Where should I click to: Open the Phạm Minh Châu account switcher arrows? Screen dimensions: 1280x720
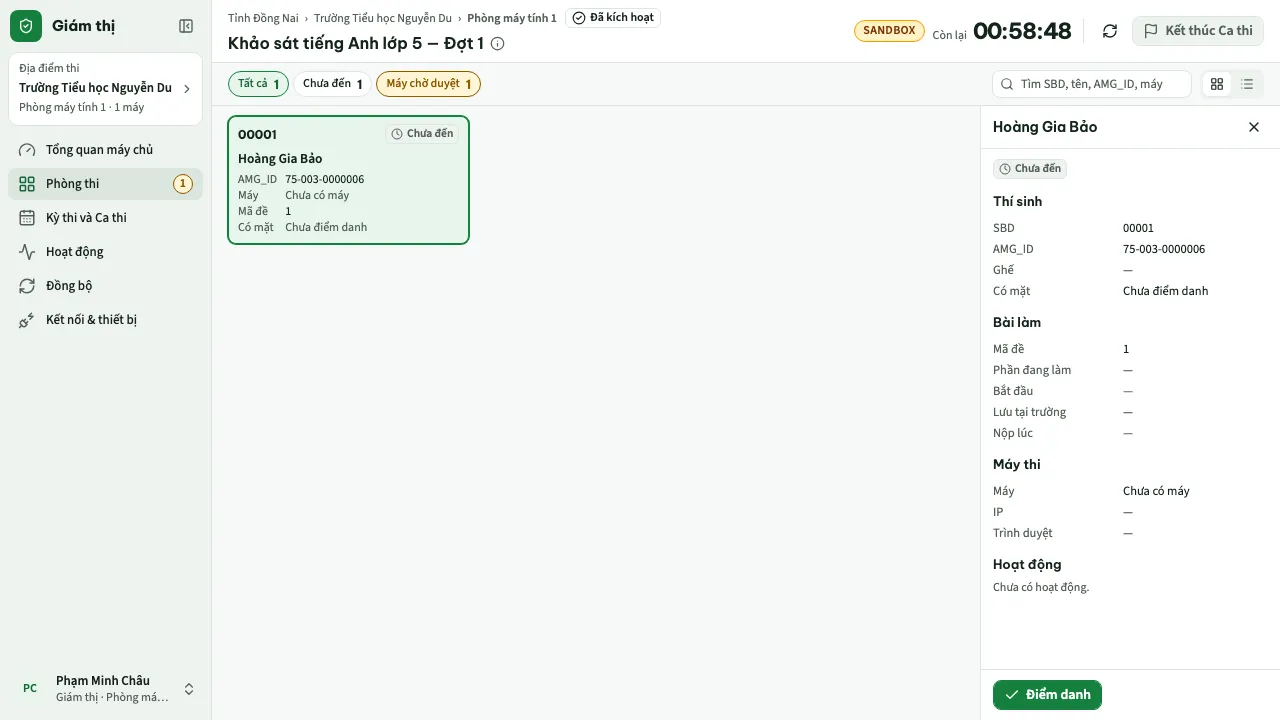coord(189,689)
